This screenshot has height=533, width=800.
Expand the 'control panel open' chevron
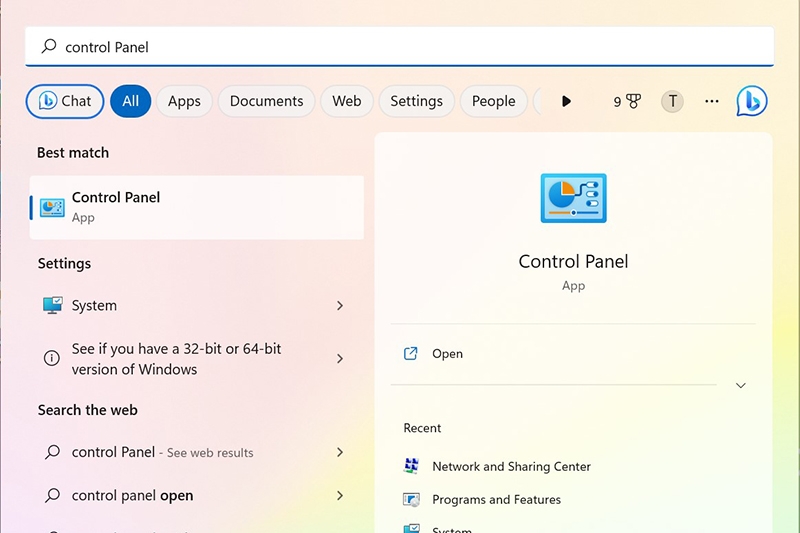click(340, 495)
